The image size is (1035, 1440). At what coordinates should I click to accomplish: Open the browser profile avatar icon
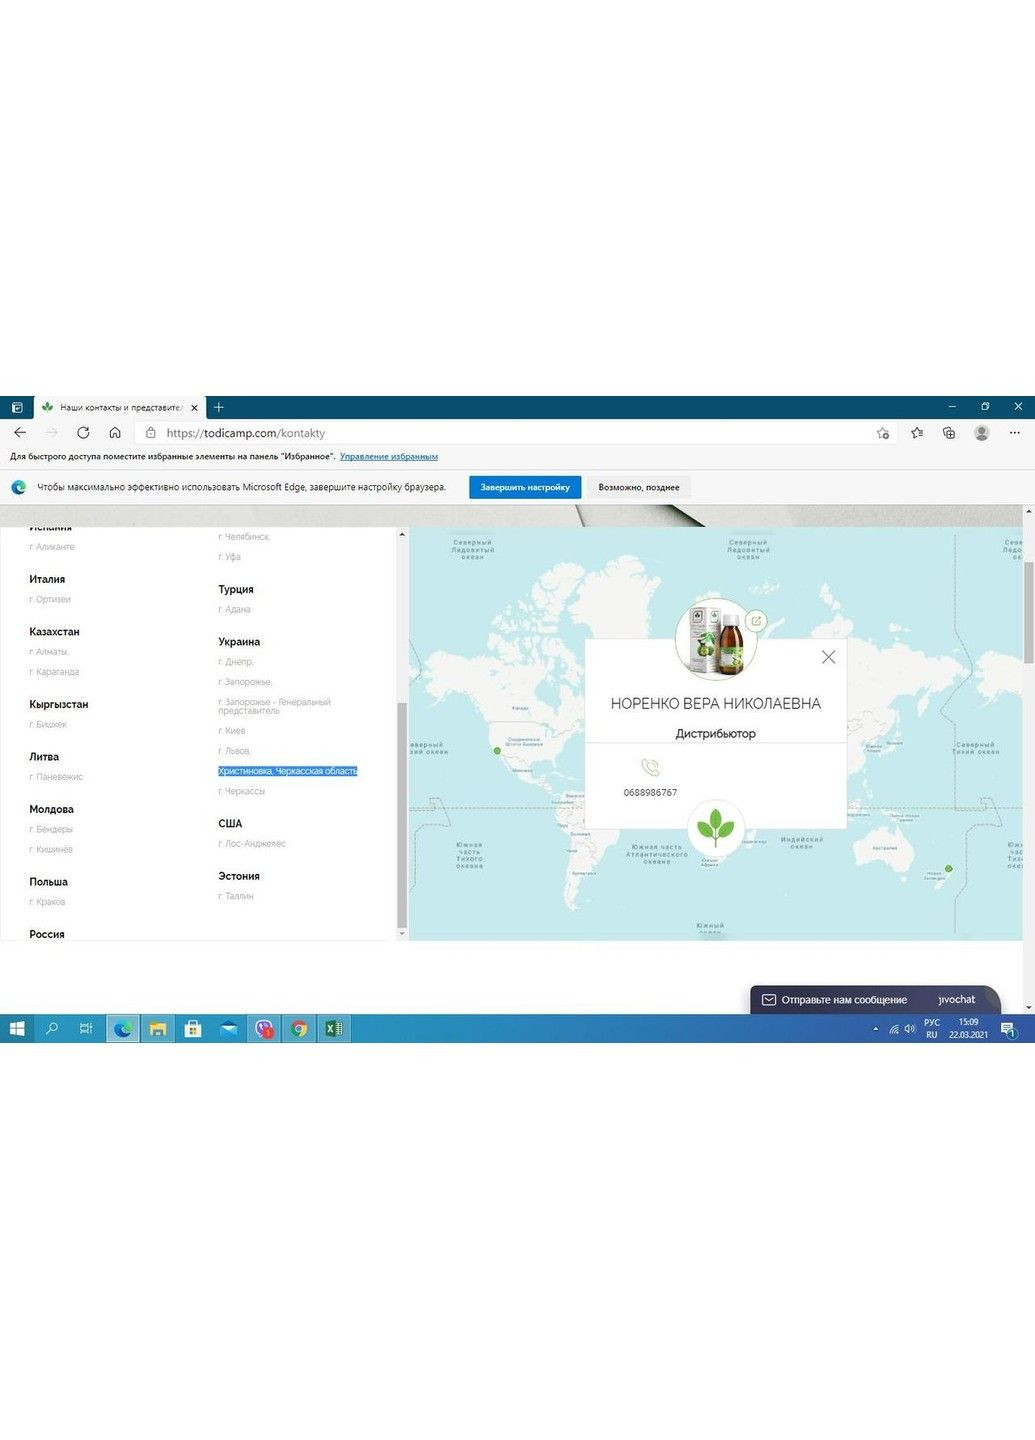coord(982,433)
